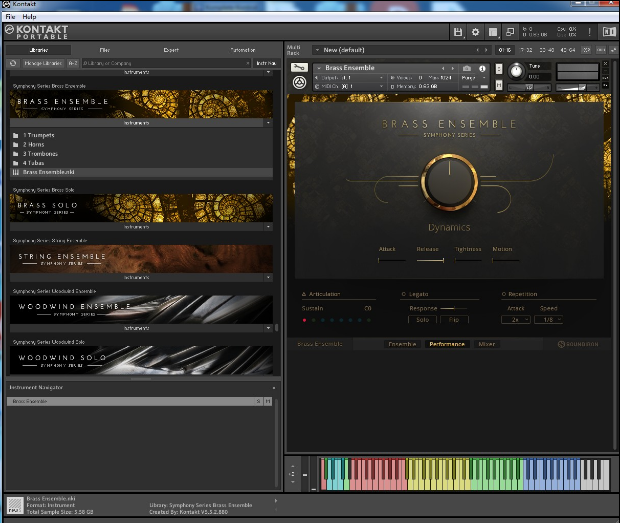
Task: Mute Brass Ensemble in Instrument Navigator
Action: pos(268,401)
